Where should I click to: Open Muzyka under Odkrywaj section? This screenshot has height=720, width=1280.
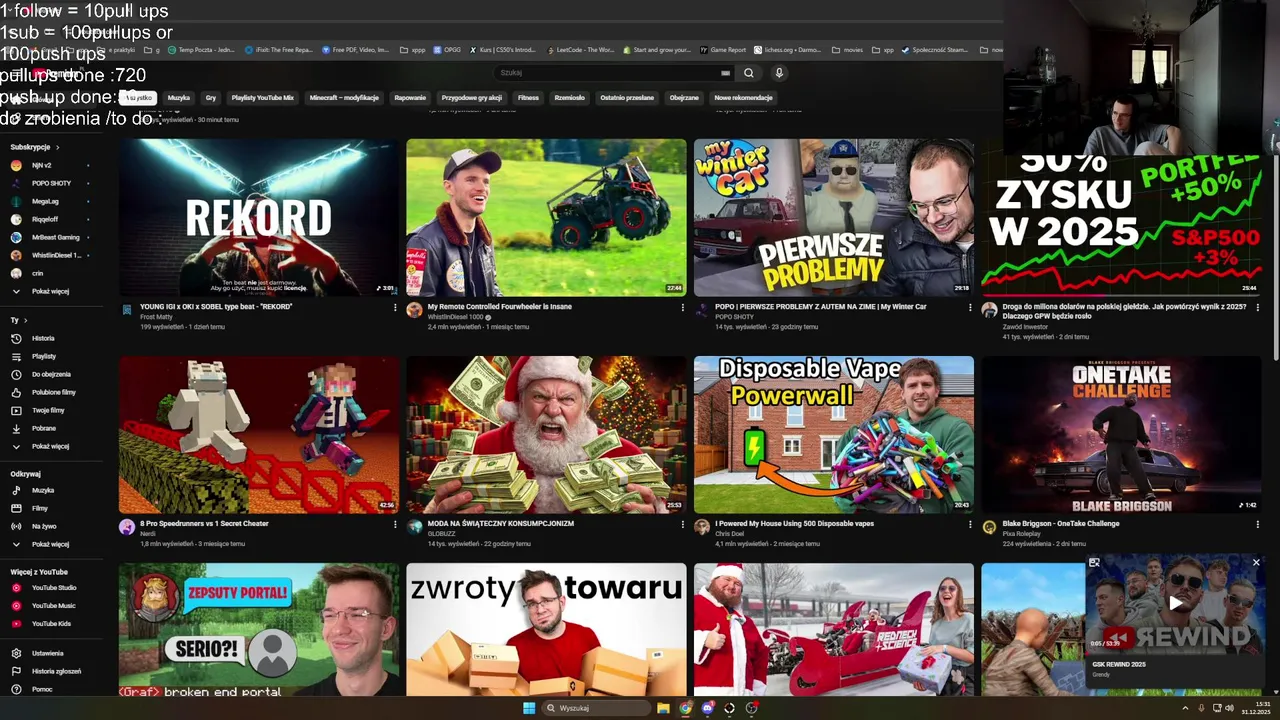coord(43,490)
